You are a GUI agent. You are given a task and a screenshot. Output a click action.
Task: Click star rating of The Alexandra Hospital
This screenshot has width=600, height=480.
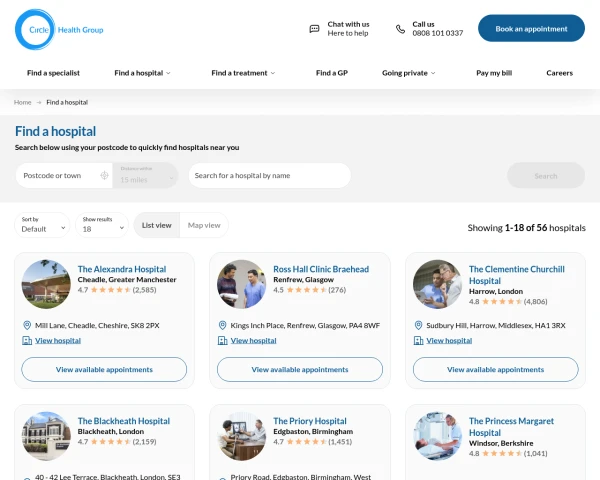pyautogui.click(x=111, y=290)
